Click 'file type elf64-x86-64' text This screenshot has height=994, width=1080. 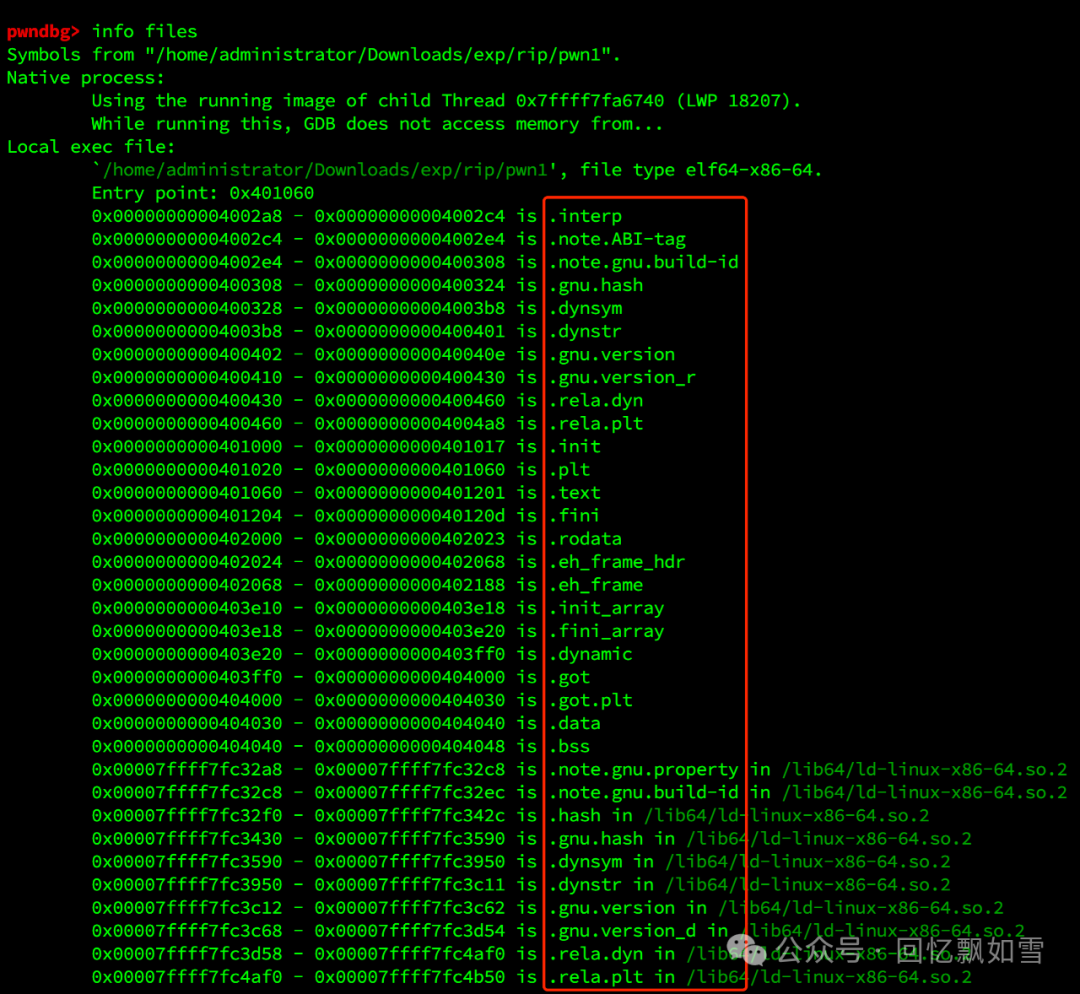point(701,170)
